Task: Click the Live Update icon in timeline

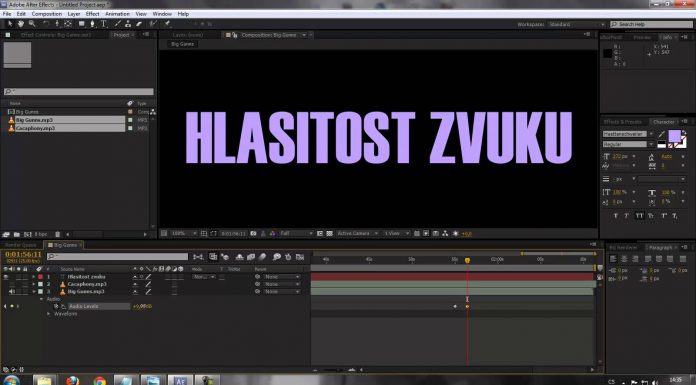Action: 213,257
